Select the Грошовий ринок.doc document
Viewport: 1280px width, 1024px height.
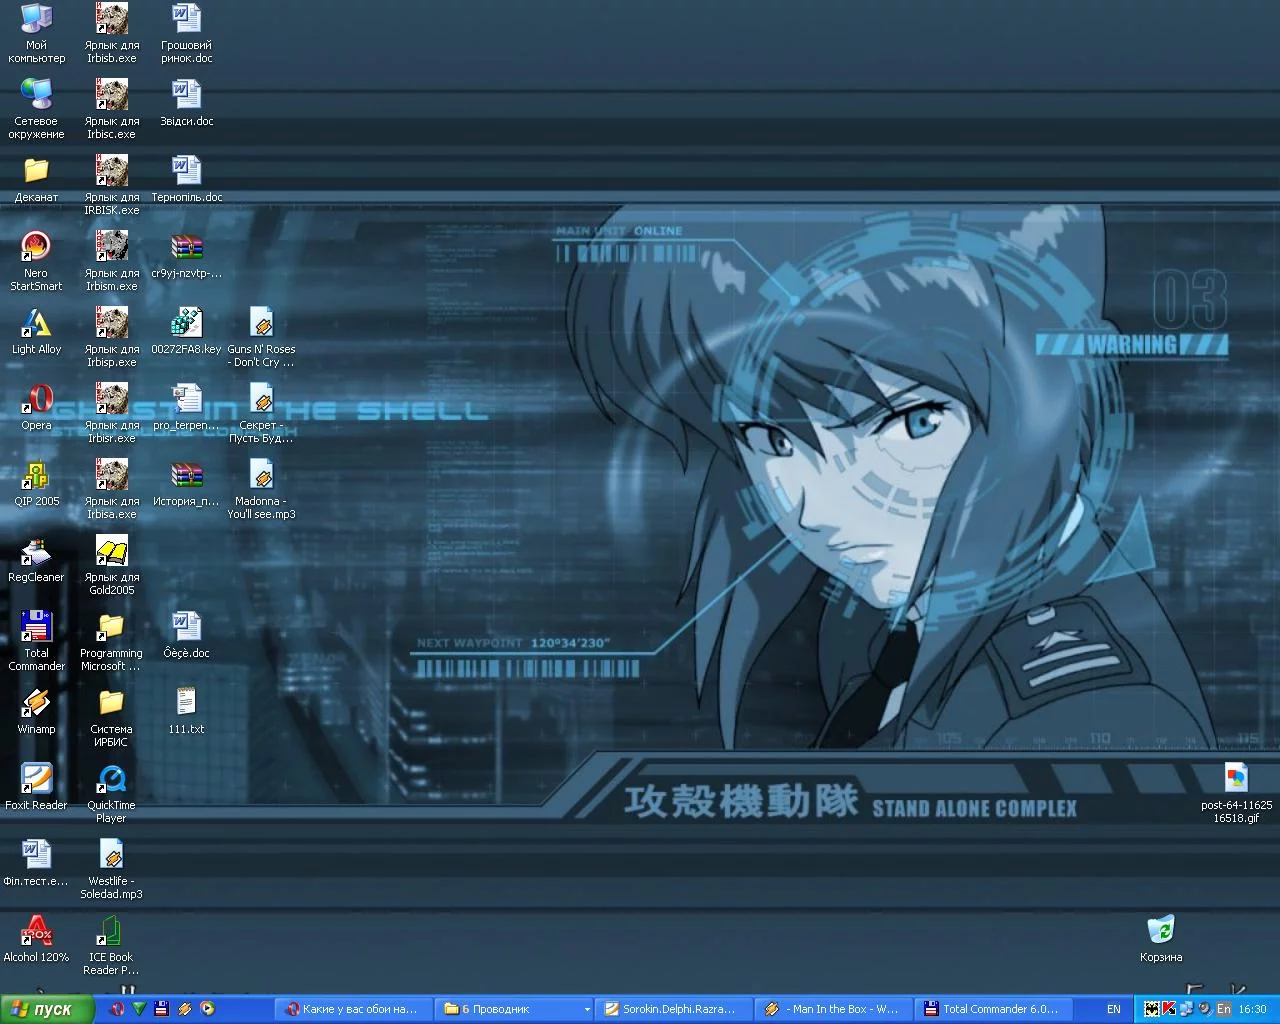186,33
